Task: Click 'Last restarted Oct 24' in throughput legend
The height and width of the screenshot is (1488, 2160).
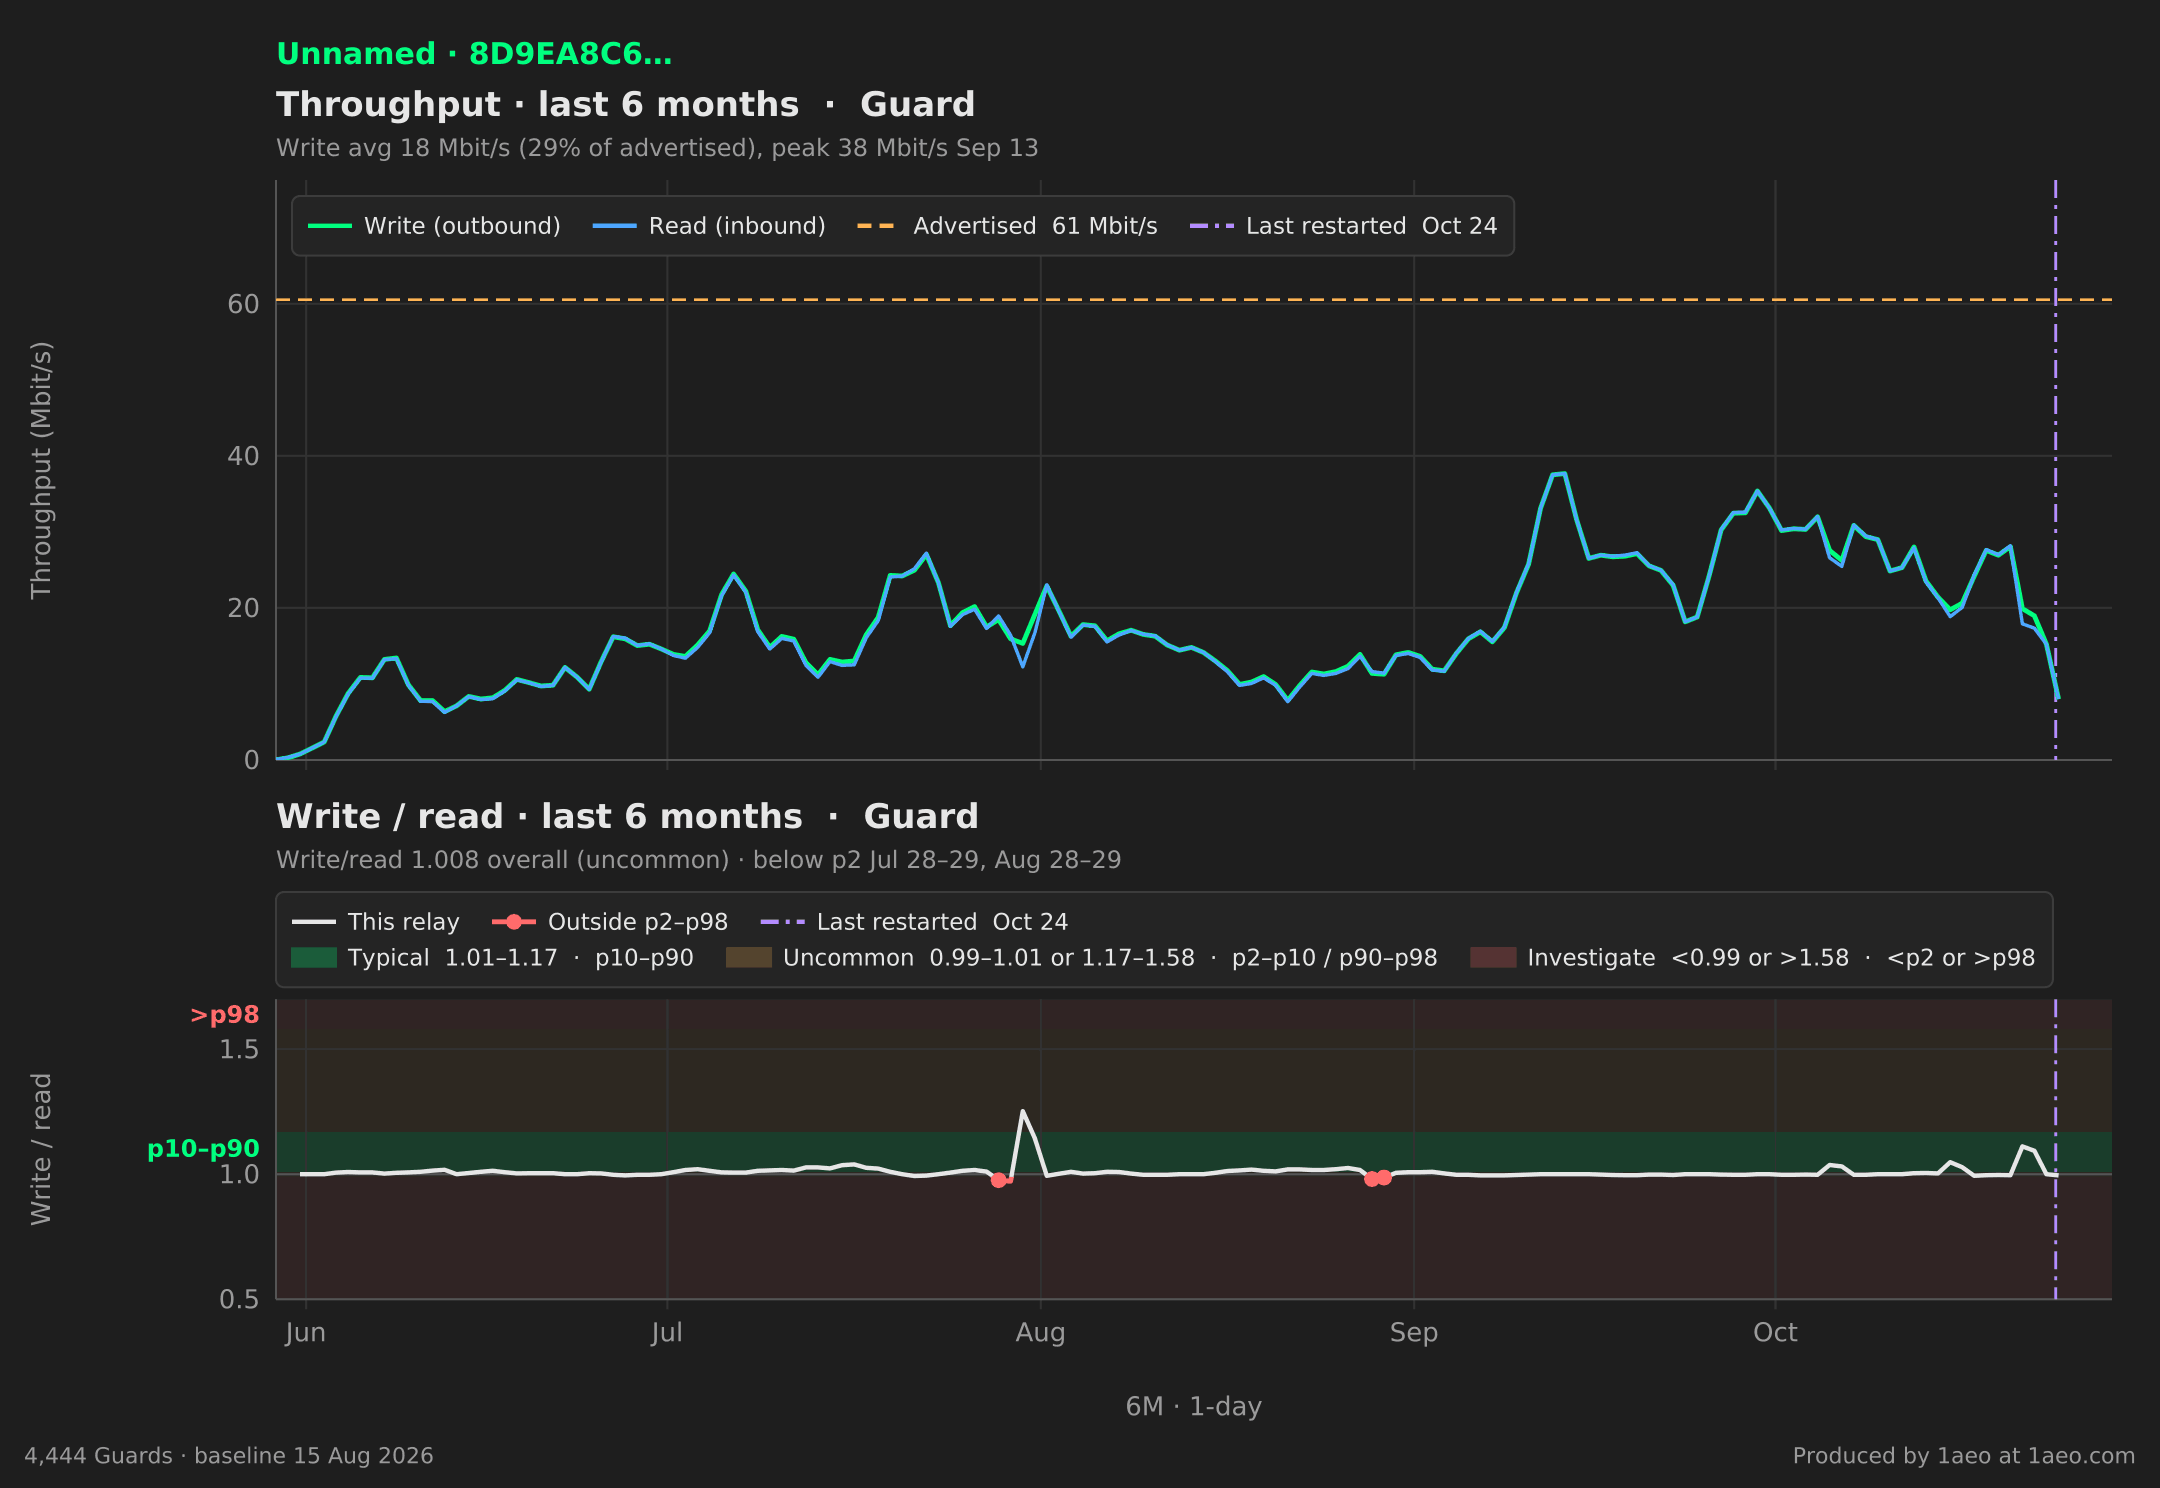Action: point(1343,226)
